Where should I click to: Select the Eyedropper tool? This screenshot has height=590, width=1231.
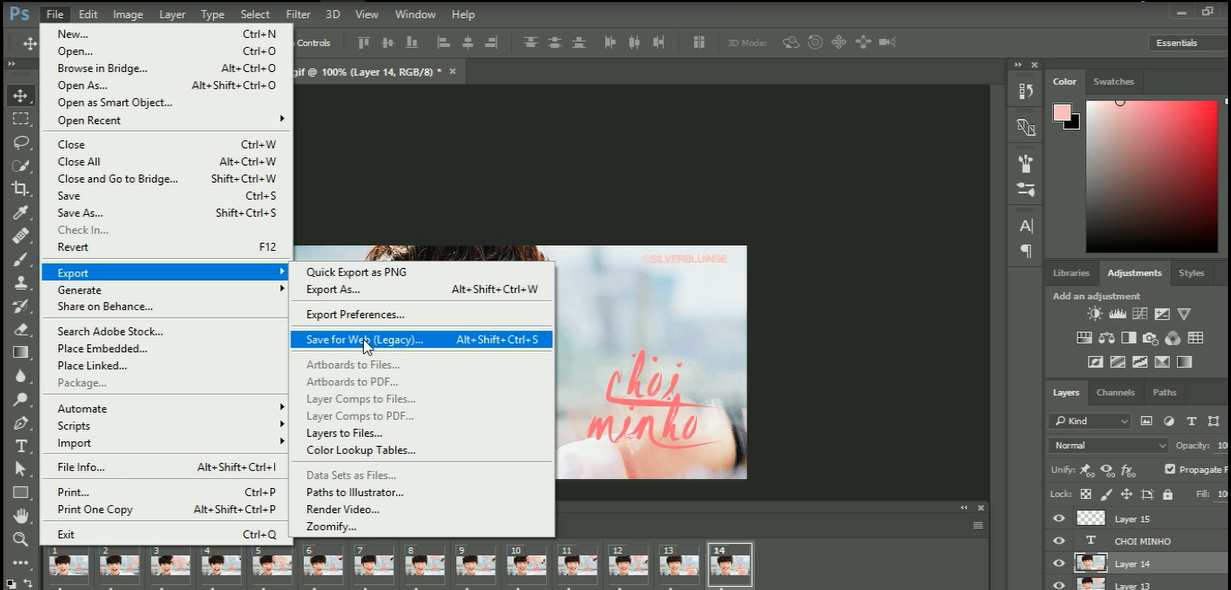[20, 213]
